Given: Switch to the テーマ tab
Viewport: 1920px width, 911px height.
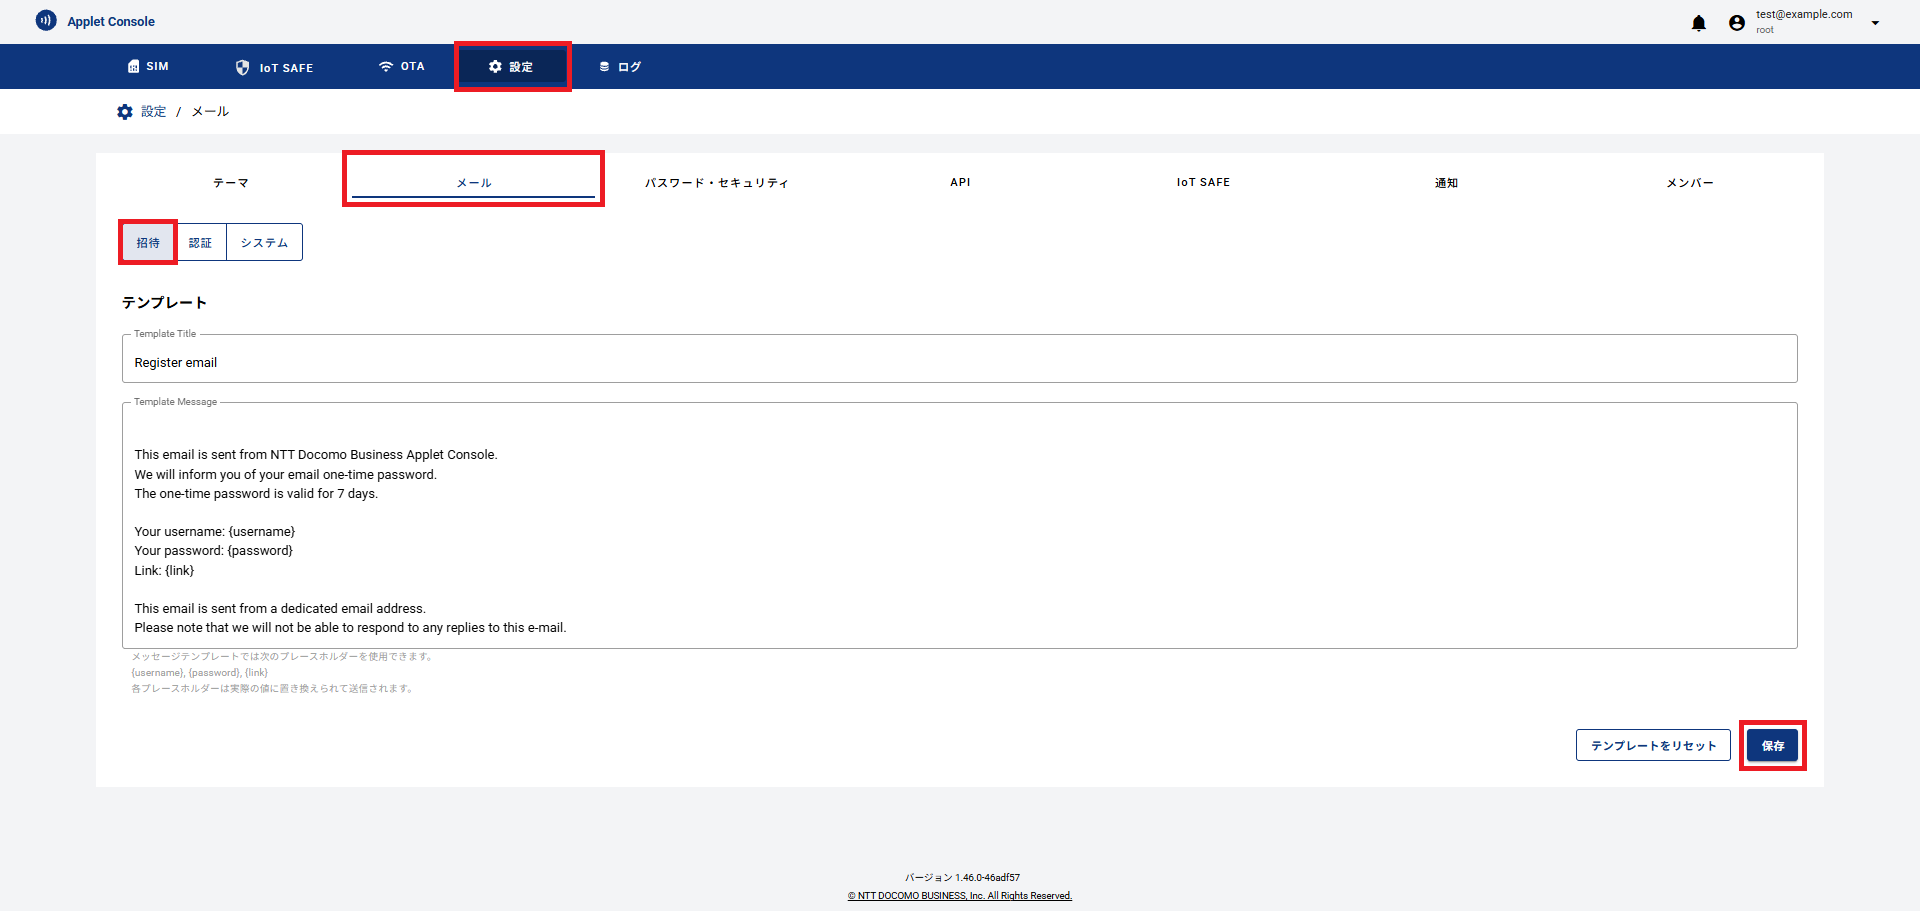Looking at the screenshot, I should click(x=230, y=183).
